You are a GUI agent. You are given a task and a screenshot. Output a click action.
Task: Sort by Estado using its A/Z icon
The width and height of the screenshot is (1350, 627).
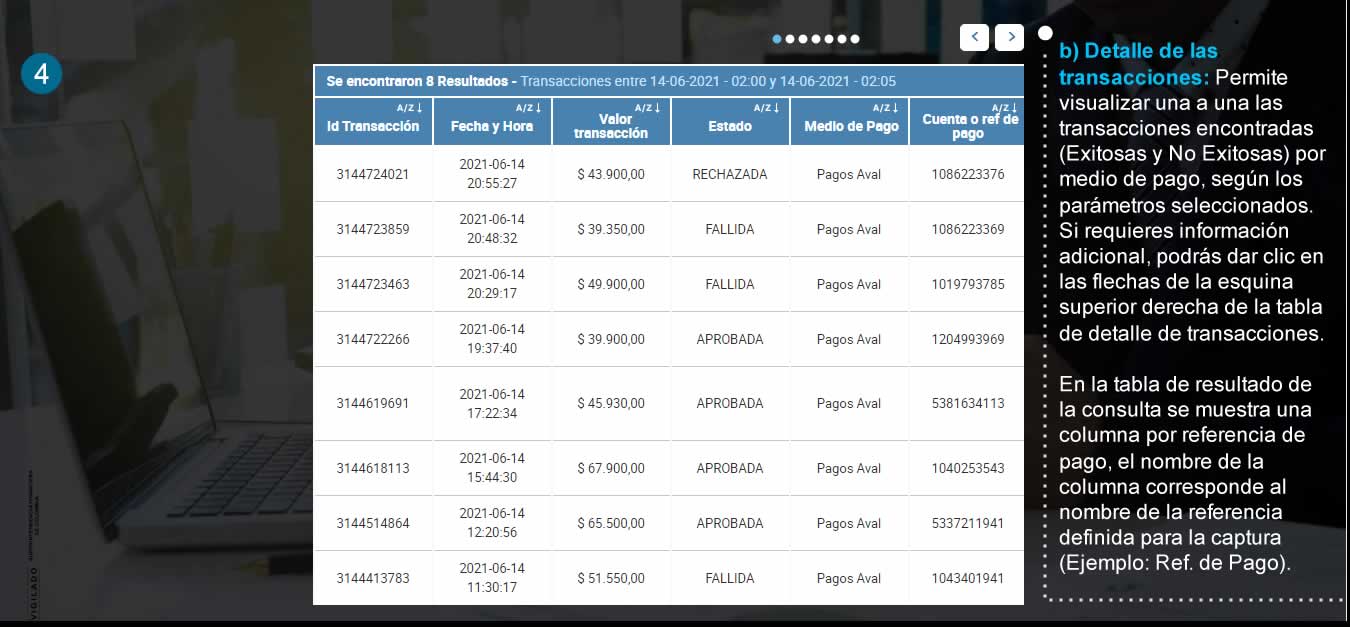tap(766, 107)
